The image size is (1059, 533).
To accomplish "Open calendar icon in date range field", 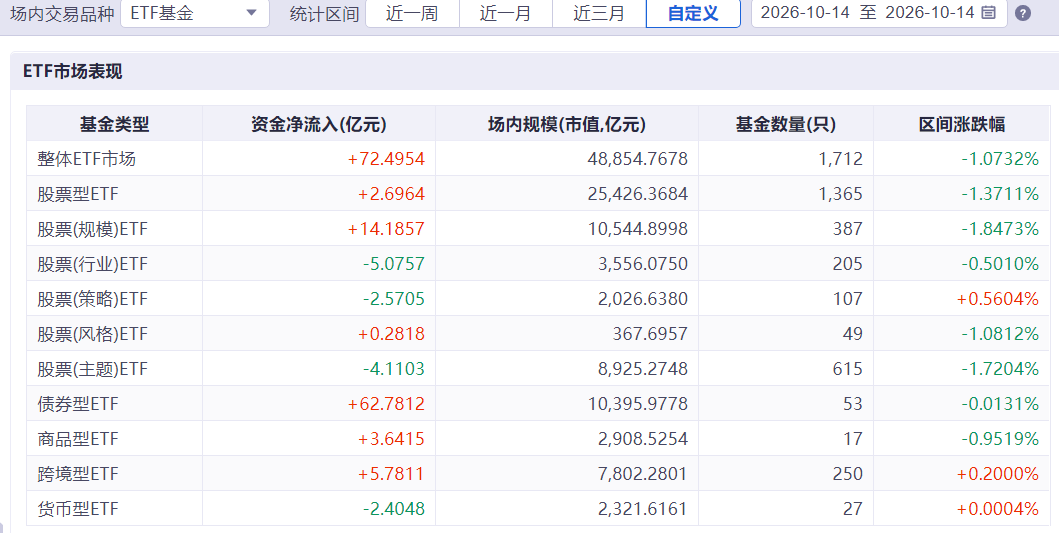I will coord(988,12).
